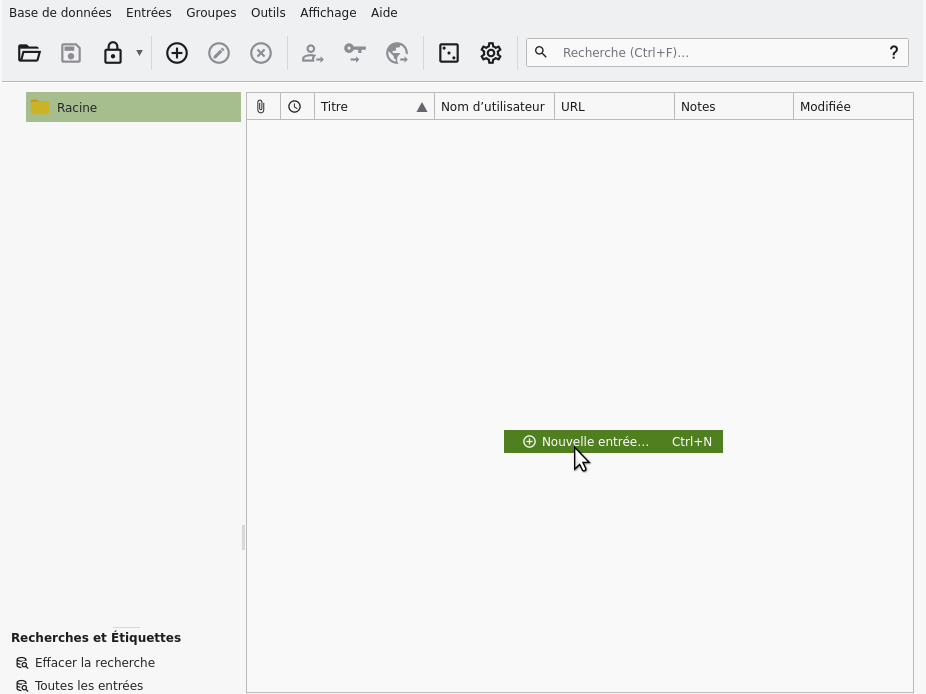This screenshot has height=694, width=926.
Task: Open database using the folder icon
Action: click(x=29, y=53)
